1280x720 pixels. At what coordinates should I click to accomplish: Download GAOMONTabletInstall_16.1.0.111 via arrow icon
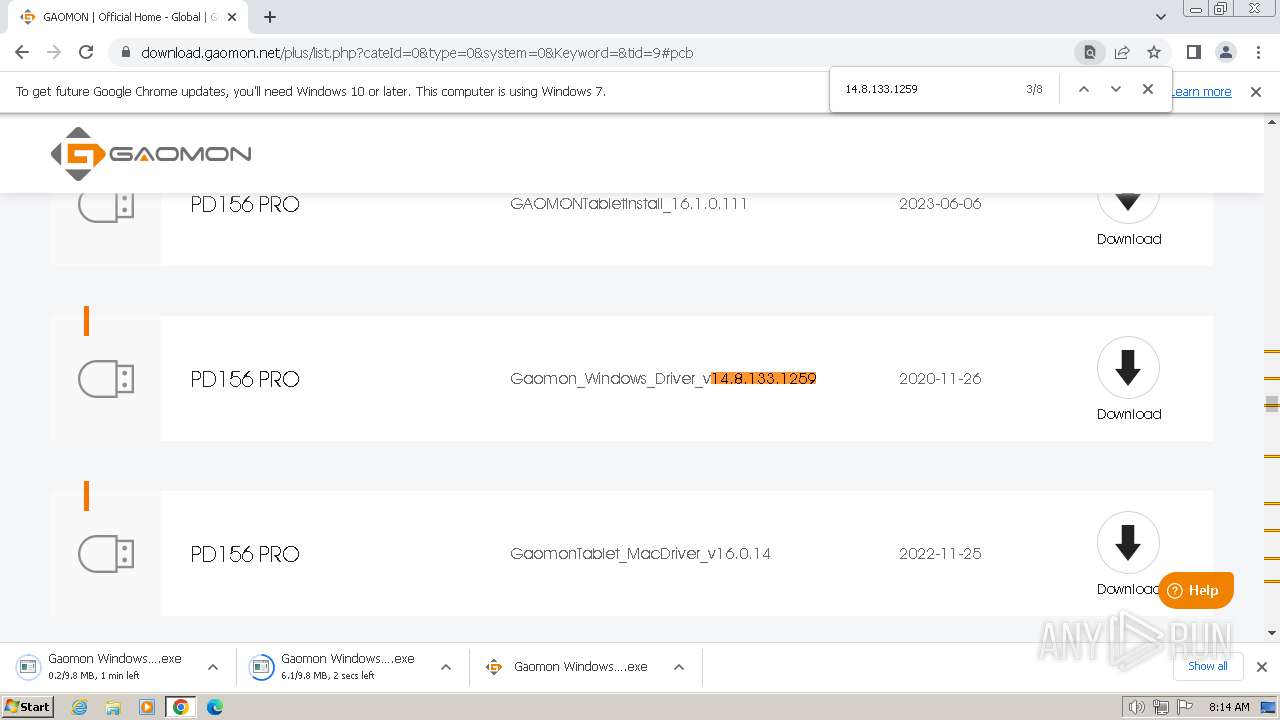point(1128,202)
